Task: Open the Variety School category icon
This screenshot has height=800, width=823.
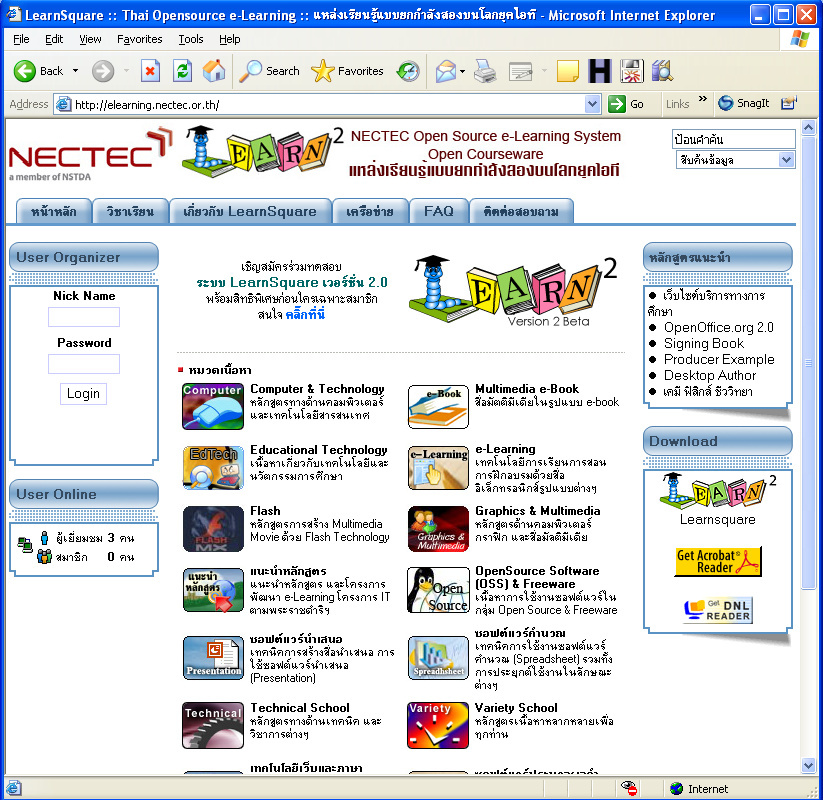Action: [x=438, y=725]
